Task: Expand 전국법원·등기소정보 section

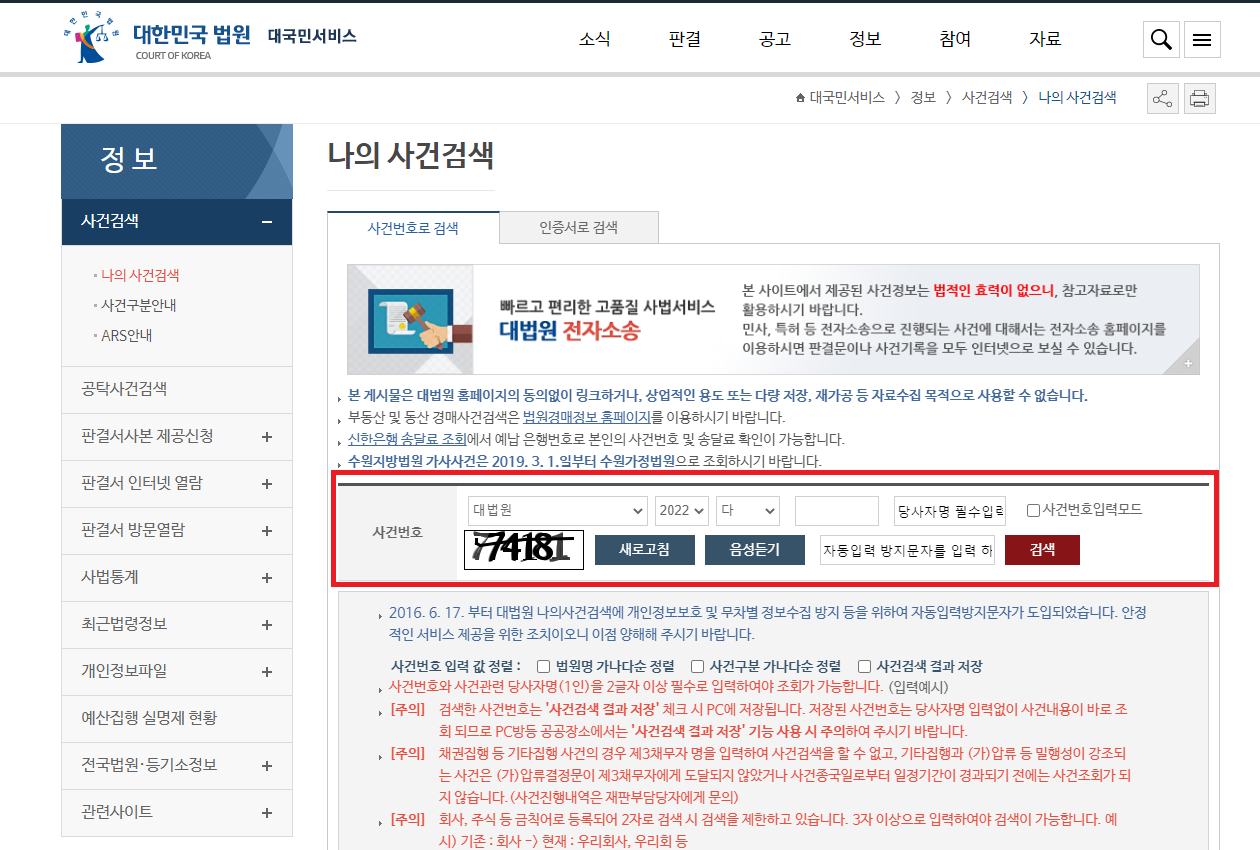Action: pyautogui.click(x=267, y=766)
